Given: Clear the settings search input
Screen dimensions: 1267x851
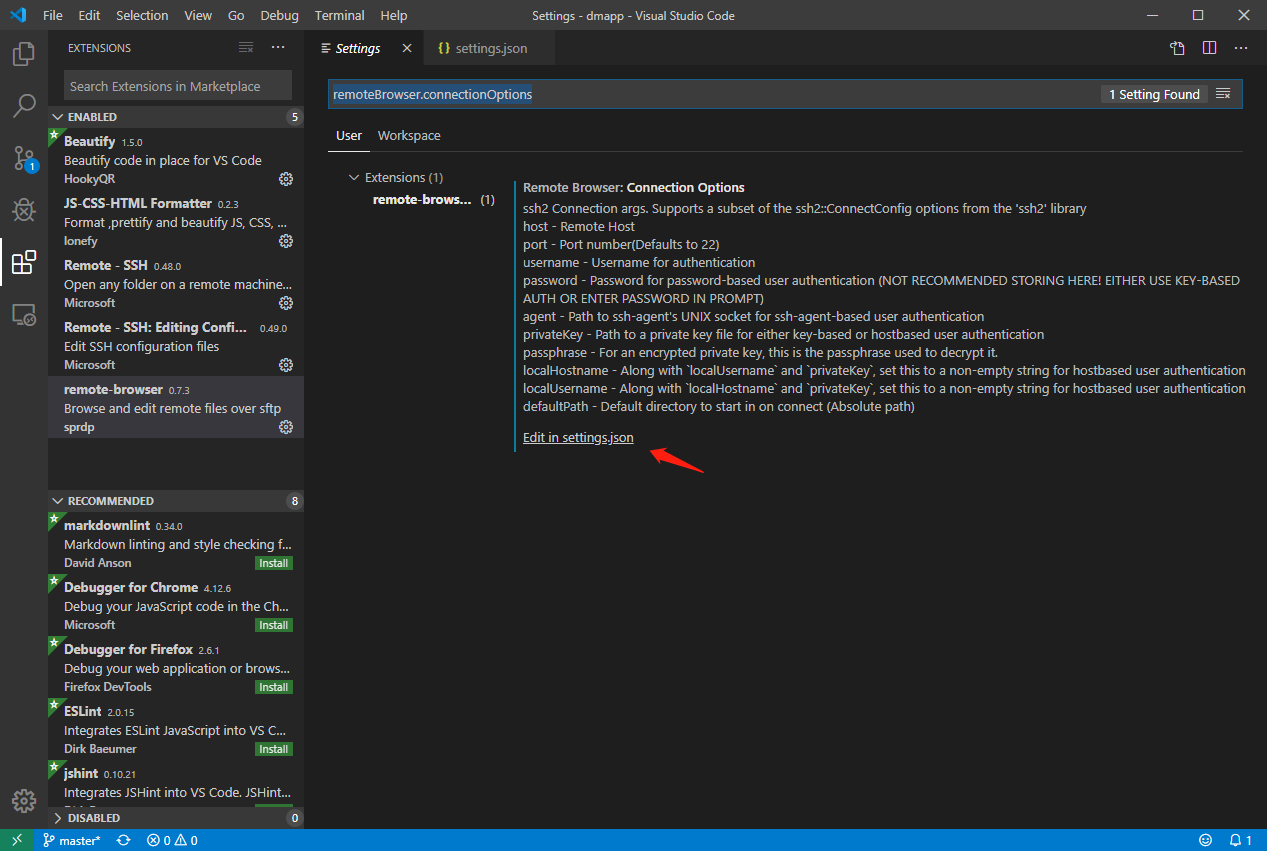Looking at the screenshot, I should tap(1223, 94).
